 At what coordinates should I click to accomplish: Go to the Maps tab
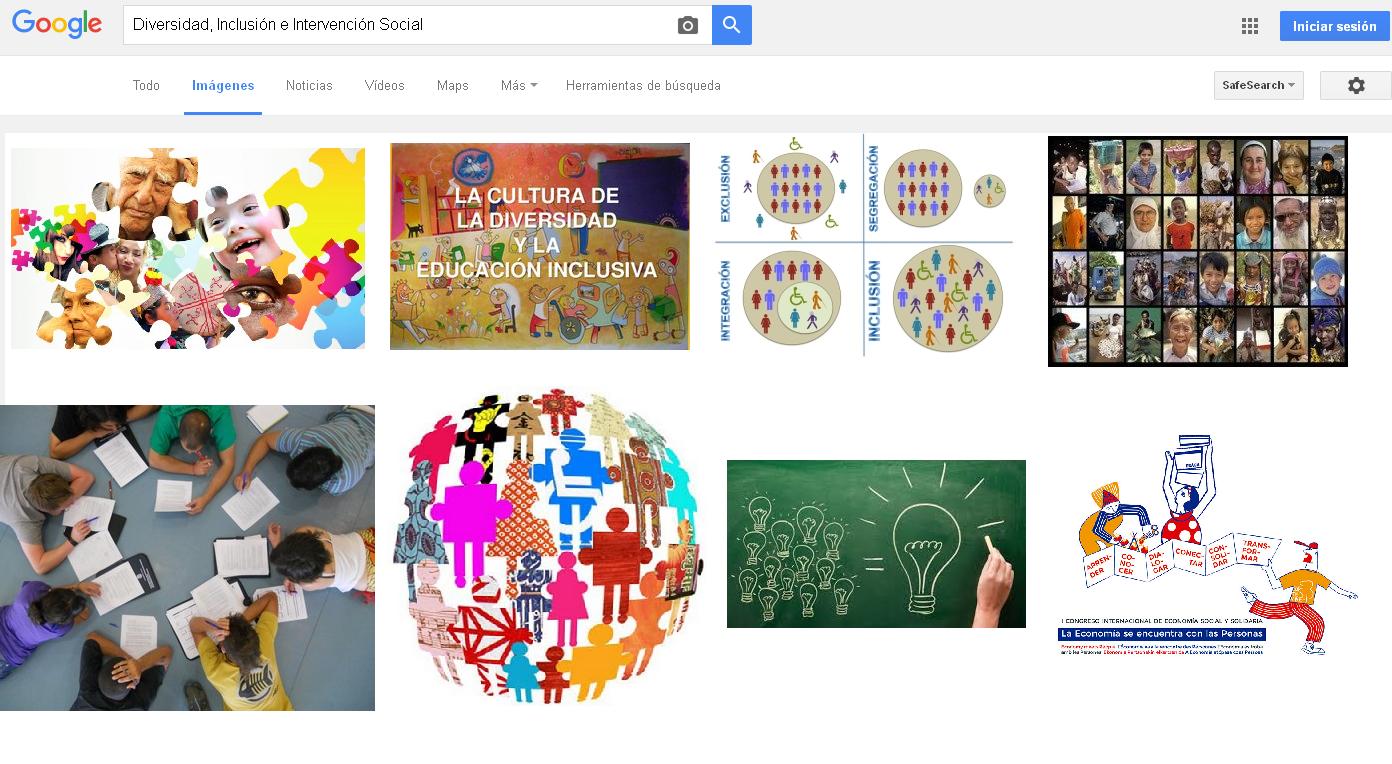click(x=453, y=86)
